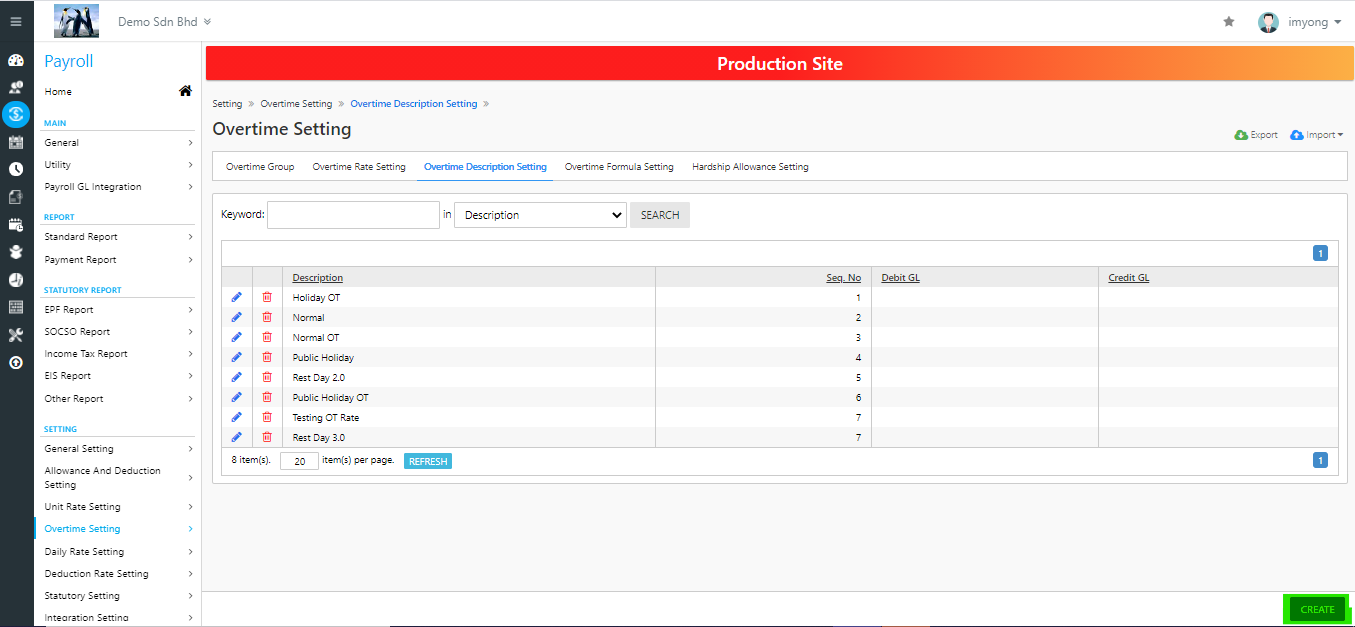Viewport: 1355px width, 627px height.
Task: Expand SOCSO Report menu
Action: [118, 332]
